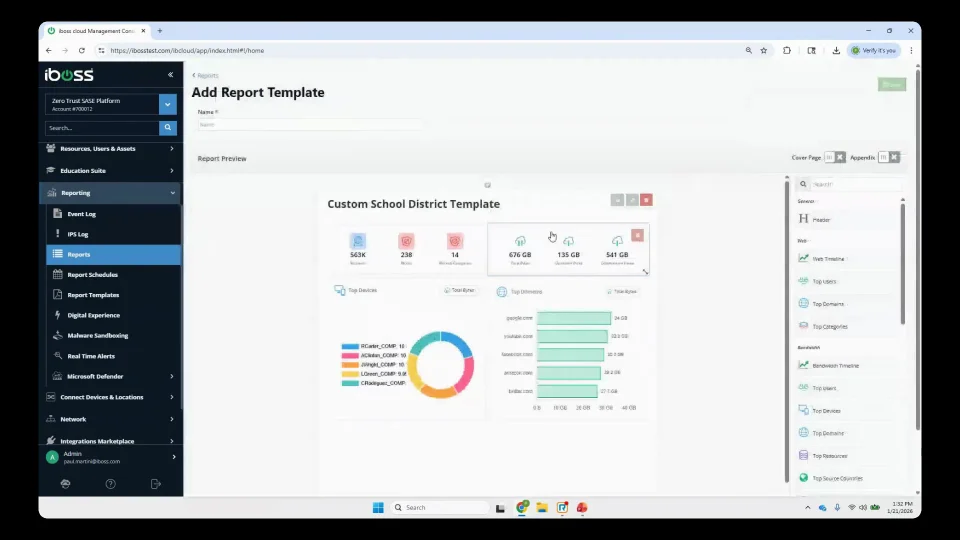Click the template Name input field

pyautogui.click(x=310, y=125)
